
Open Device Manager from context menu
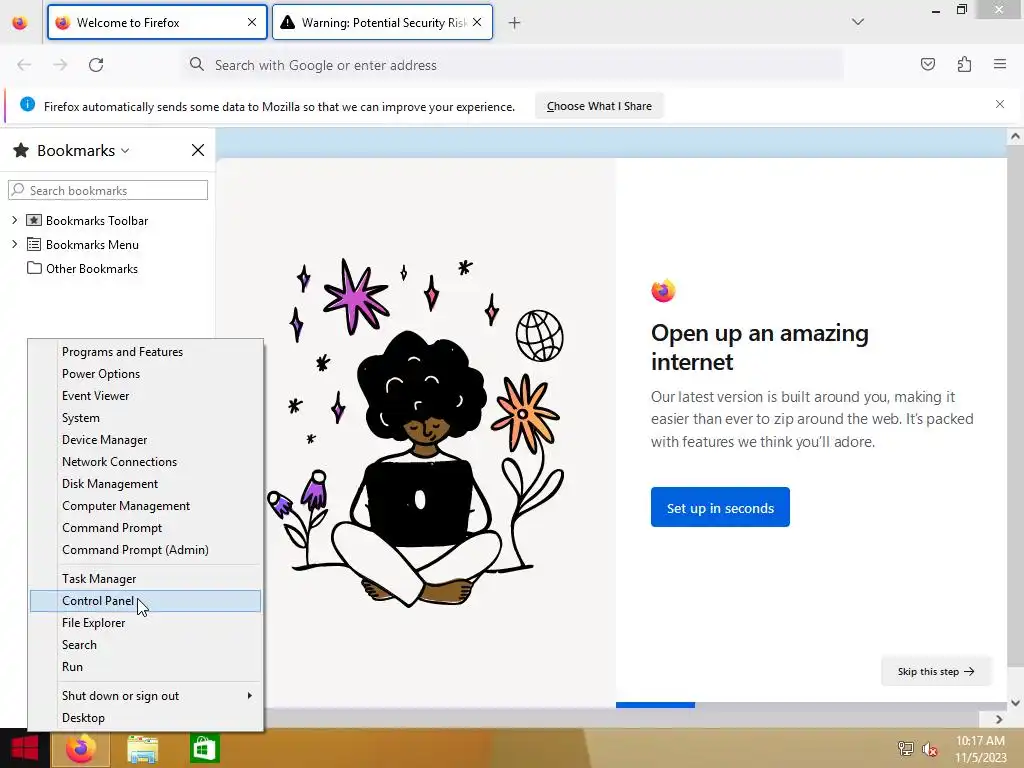[x=145, y=440]
